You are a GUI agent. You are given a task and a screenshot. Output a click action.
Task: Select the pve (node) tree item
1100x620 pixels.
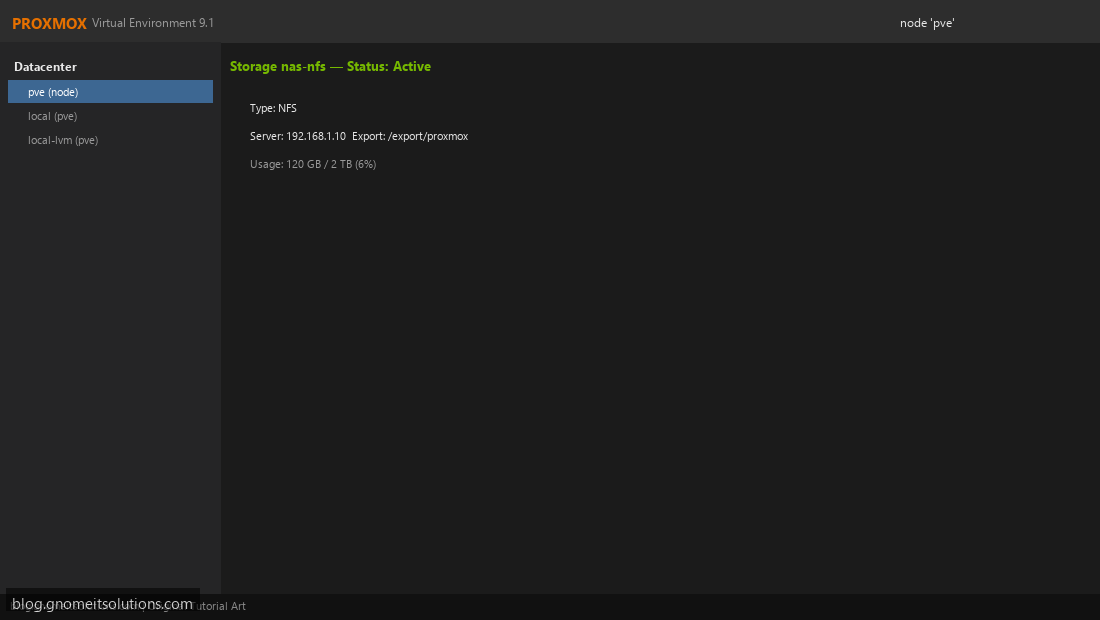[x=110, y=92]
